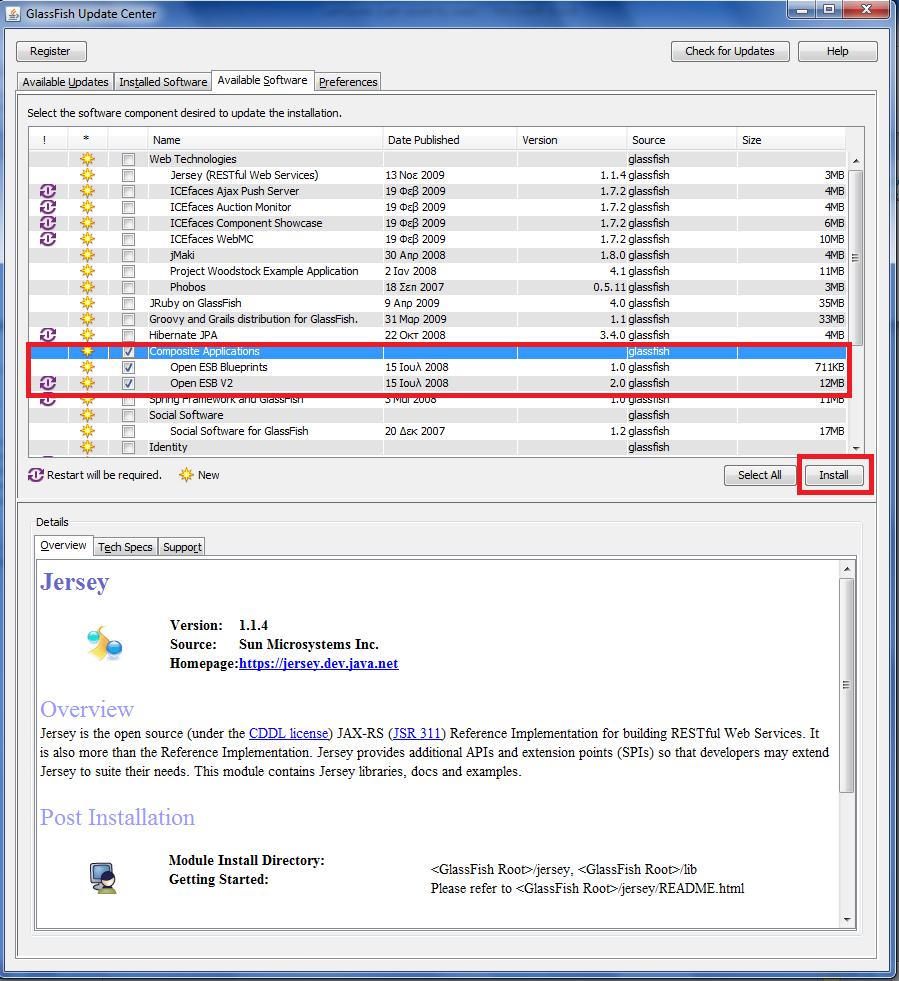
Task: Click the new star icon for Jersey row
Action: click(87, 175)
